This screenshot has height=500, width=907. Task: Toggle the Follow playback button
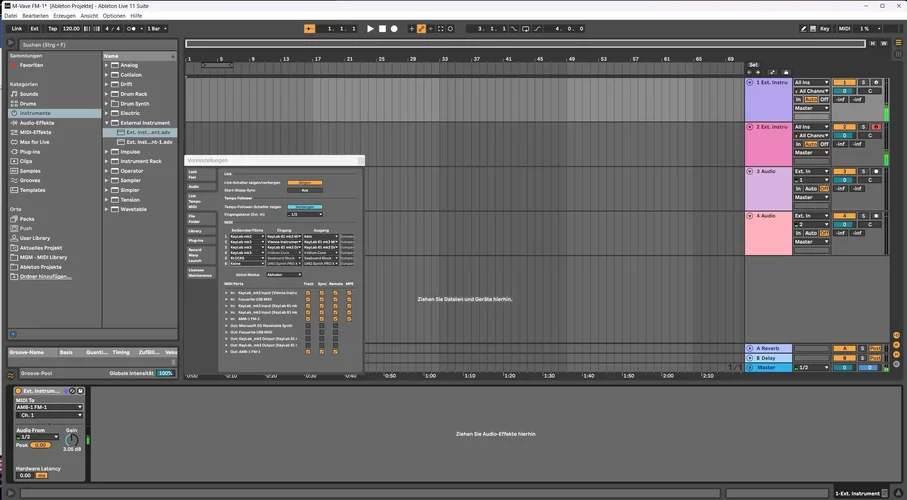(x=309, y=28)
